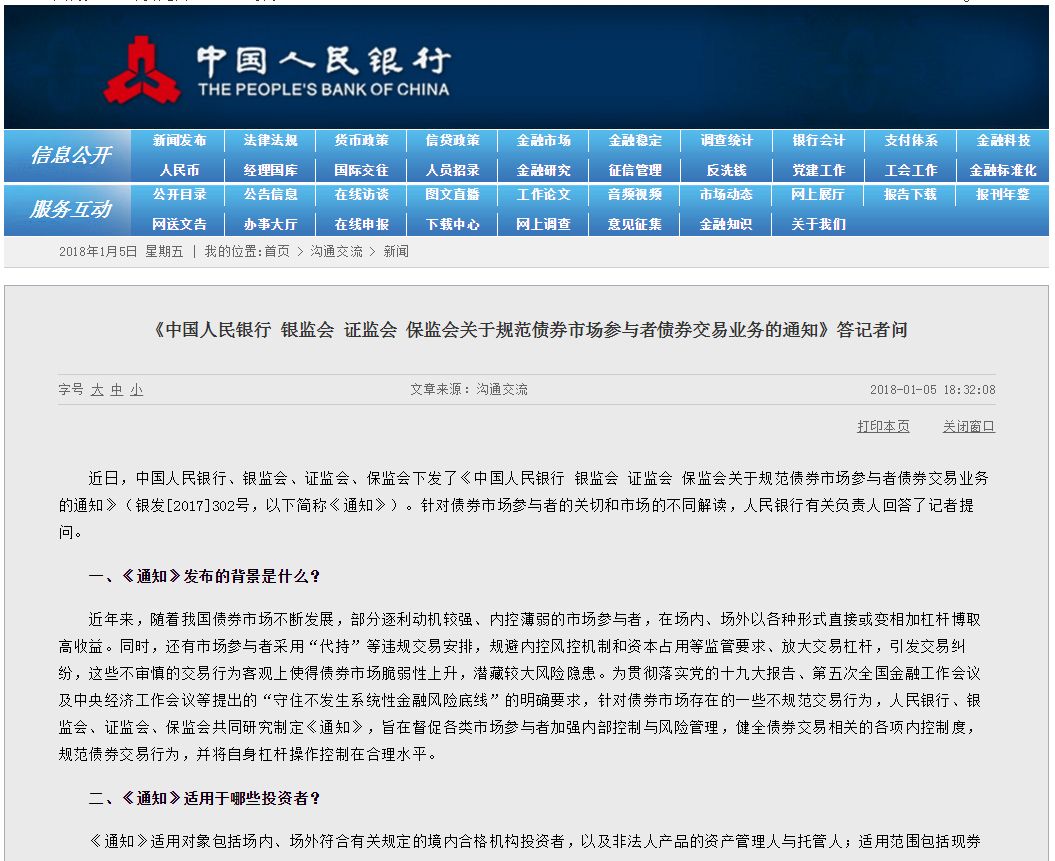1055x861 pixels.
Task: Select 支付体系 menu link
Action: coord(910,141)
